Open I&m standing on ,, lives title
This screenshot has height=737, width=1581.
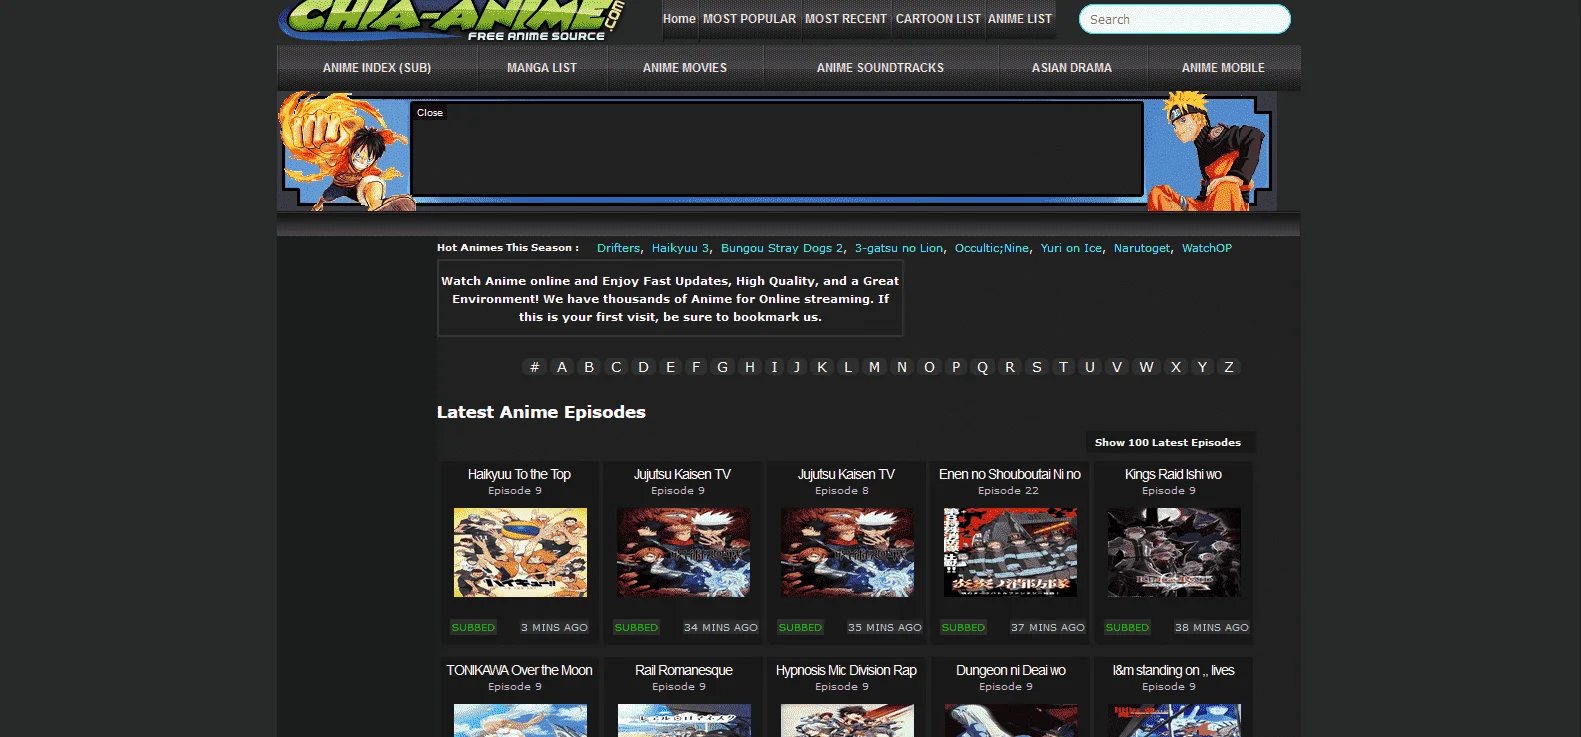(1173, 670)
